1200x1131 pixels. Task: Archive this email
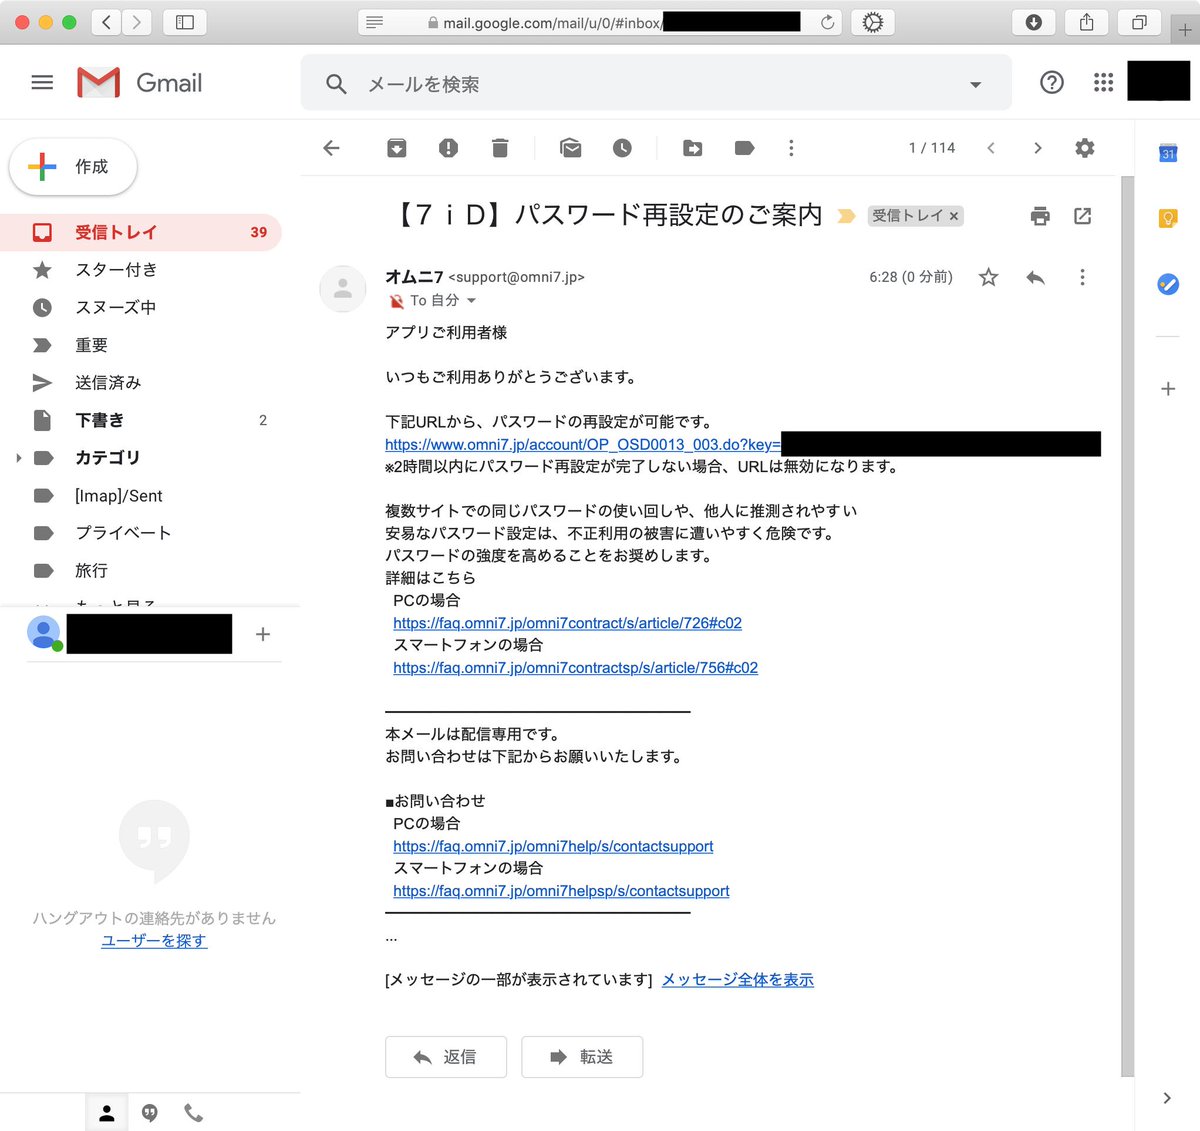397,148
